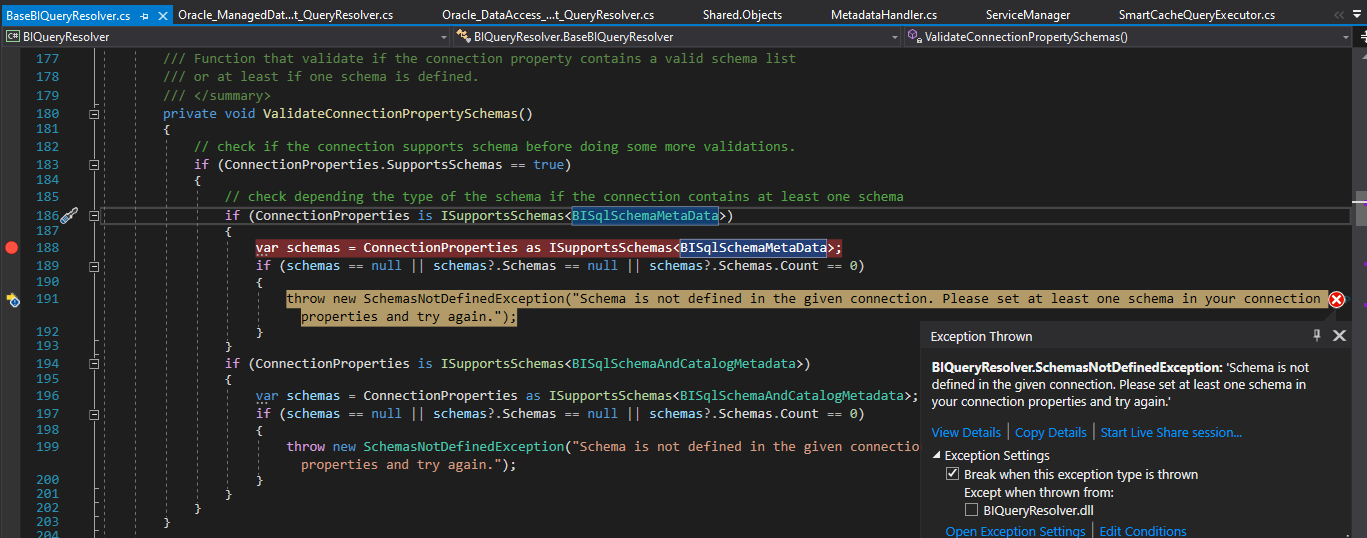The height and width of the screenshot is (538, 1367).
Task: Collapse the code block at line 186
Action: coord(94,216)
